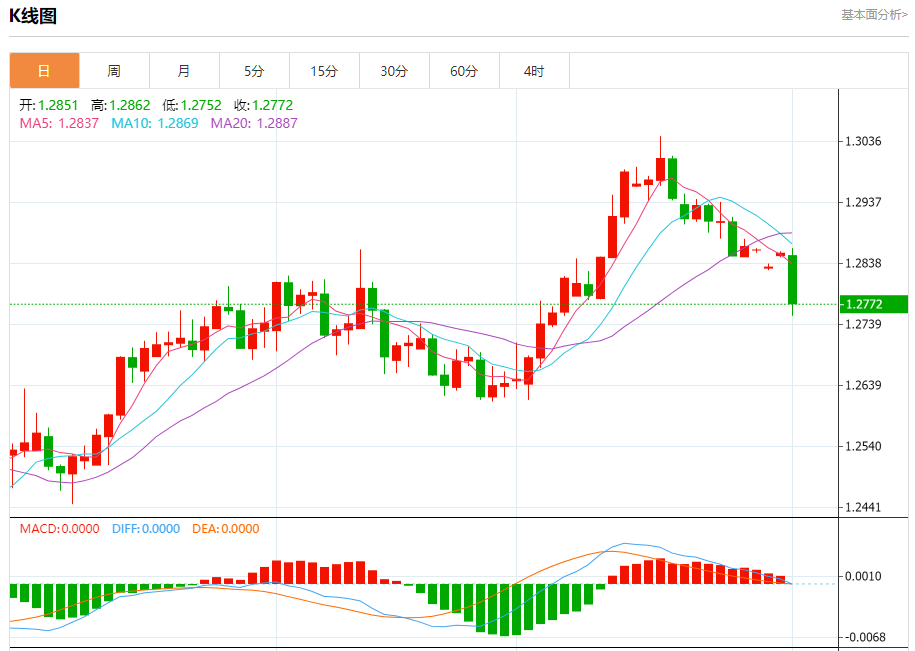Click the MACD value label
The height and width of the screenshot is (651, 915).
[x=59, y=529]
